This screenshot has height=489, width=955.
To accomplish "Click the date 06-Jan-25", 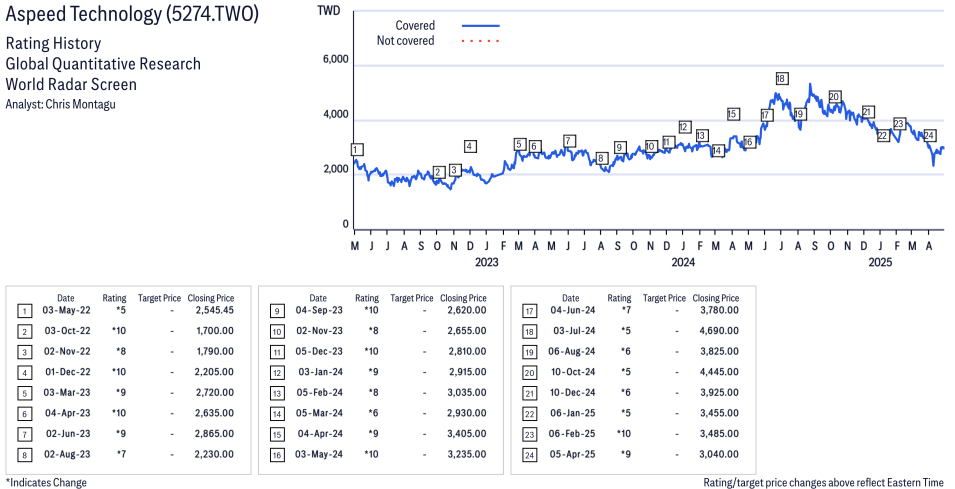I will tap(573, 413).
